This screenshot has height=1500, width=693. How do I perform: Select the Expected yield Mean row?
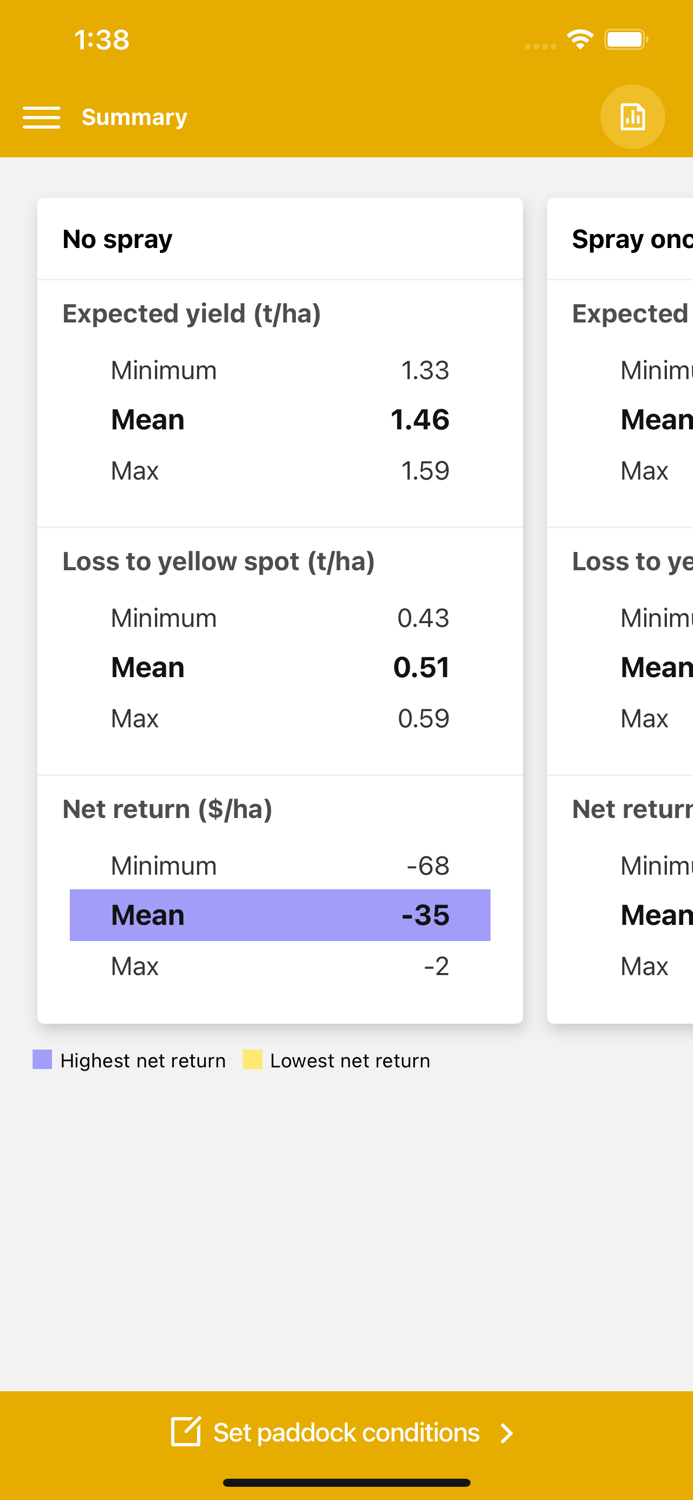280,420
